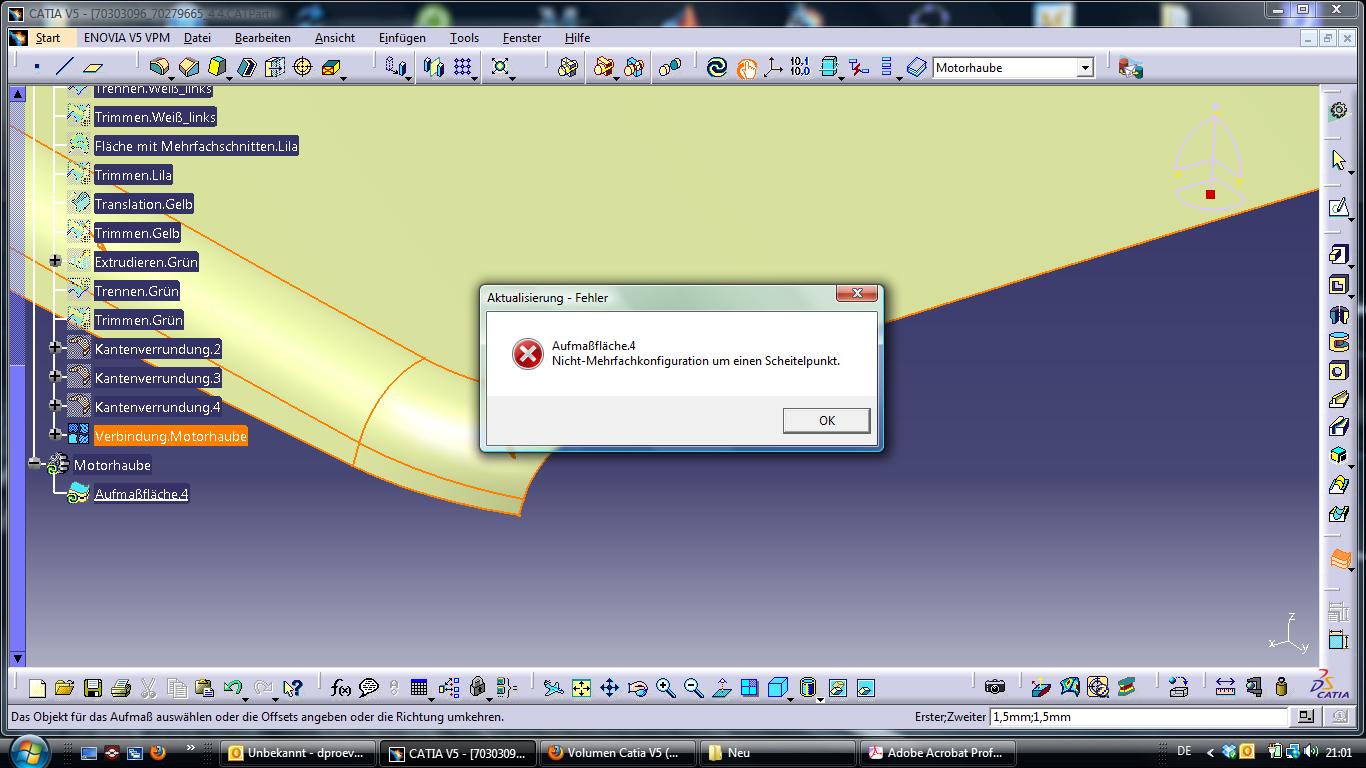Viewport: 1366px width, 768px height.
Task: Open the Datei menu
Action: tap(197, 38)
